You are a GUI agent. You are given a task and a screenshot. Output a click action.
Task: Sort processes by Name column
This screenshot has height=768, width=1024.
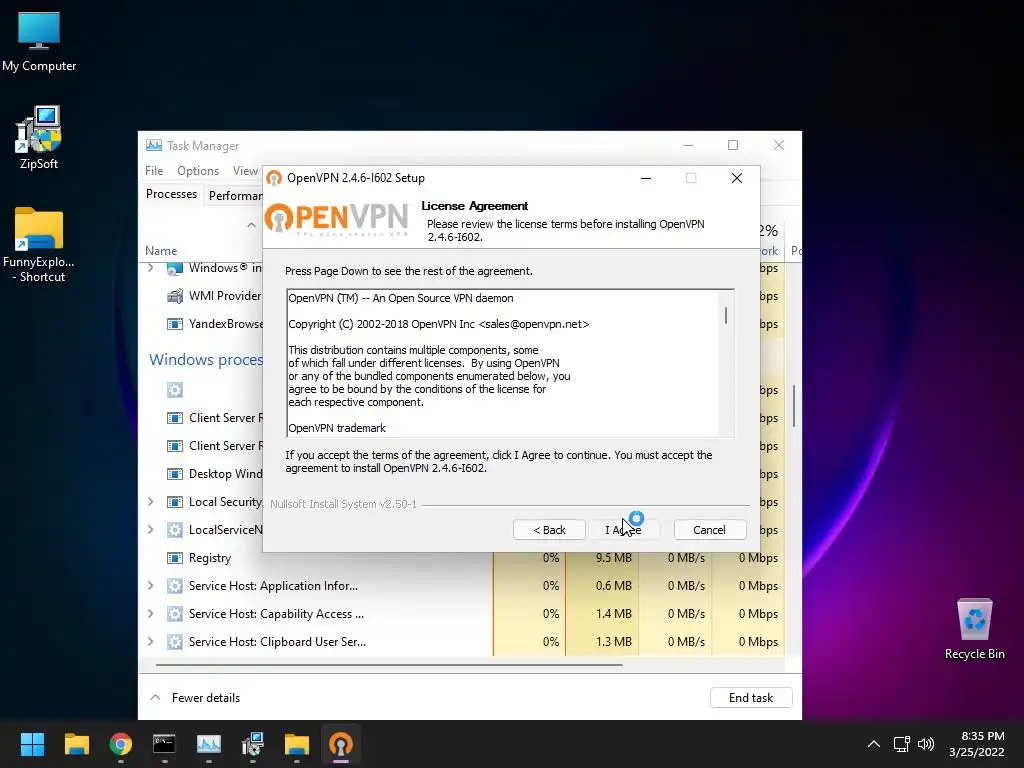point(161,251)
